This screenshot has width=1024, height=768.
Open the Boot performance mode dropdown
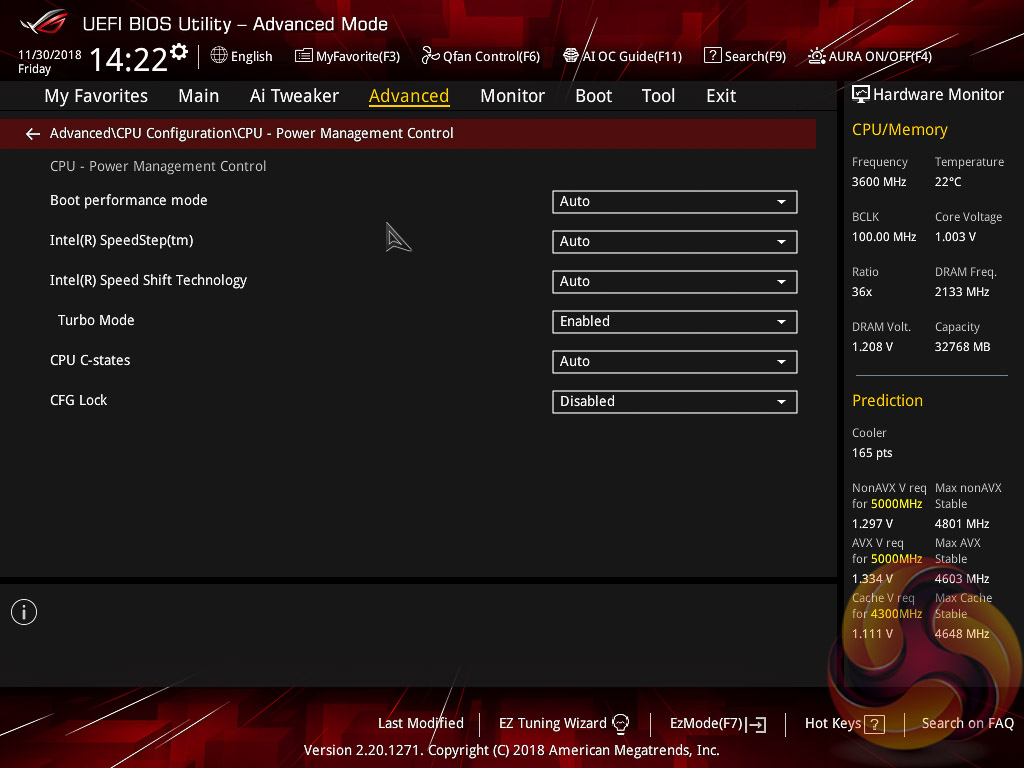pyautogui.click(x=674, y=201)
